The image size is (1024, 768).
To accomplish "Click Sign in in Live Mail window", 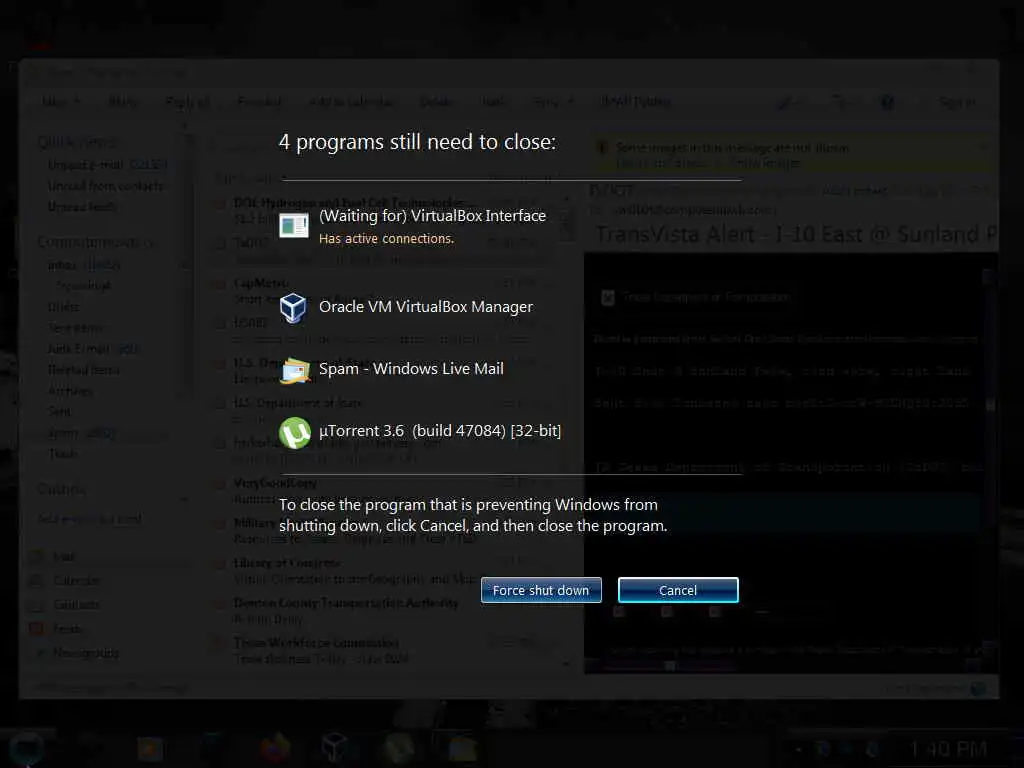I will point(957,103).
